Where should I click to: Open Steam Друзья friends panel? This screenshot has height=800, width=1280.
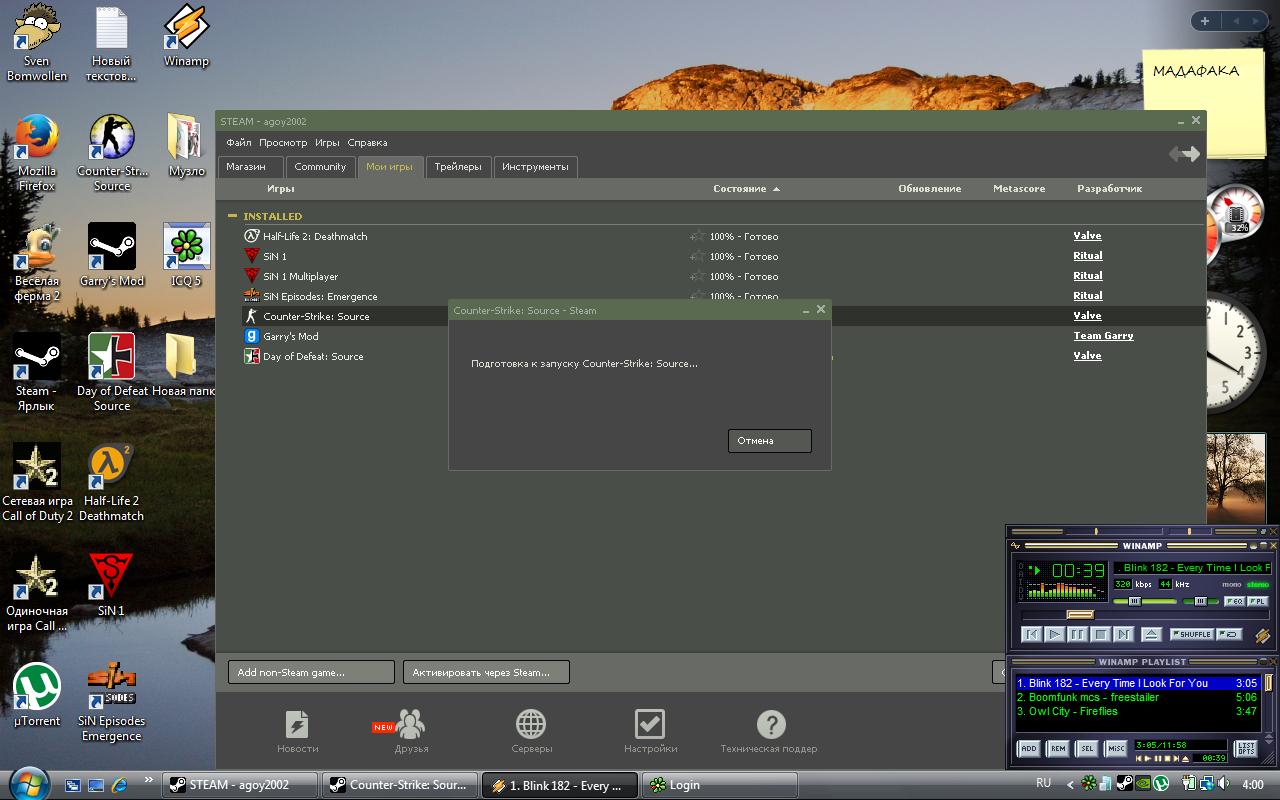(411, 731)
